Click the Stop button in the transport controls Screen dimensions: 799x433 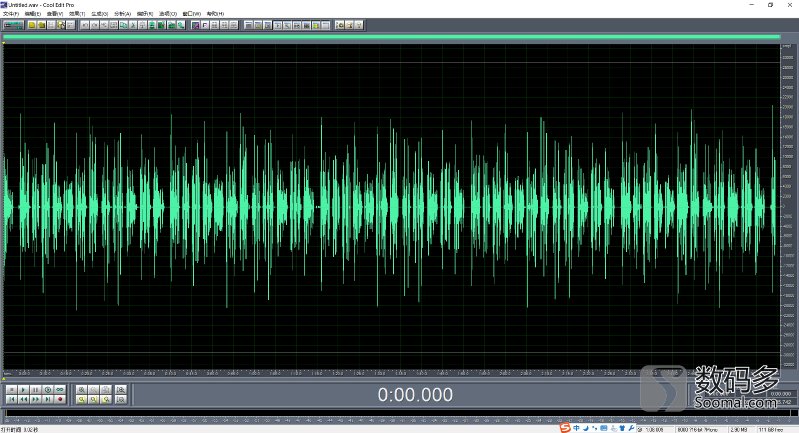(x=11, y=388)
